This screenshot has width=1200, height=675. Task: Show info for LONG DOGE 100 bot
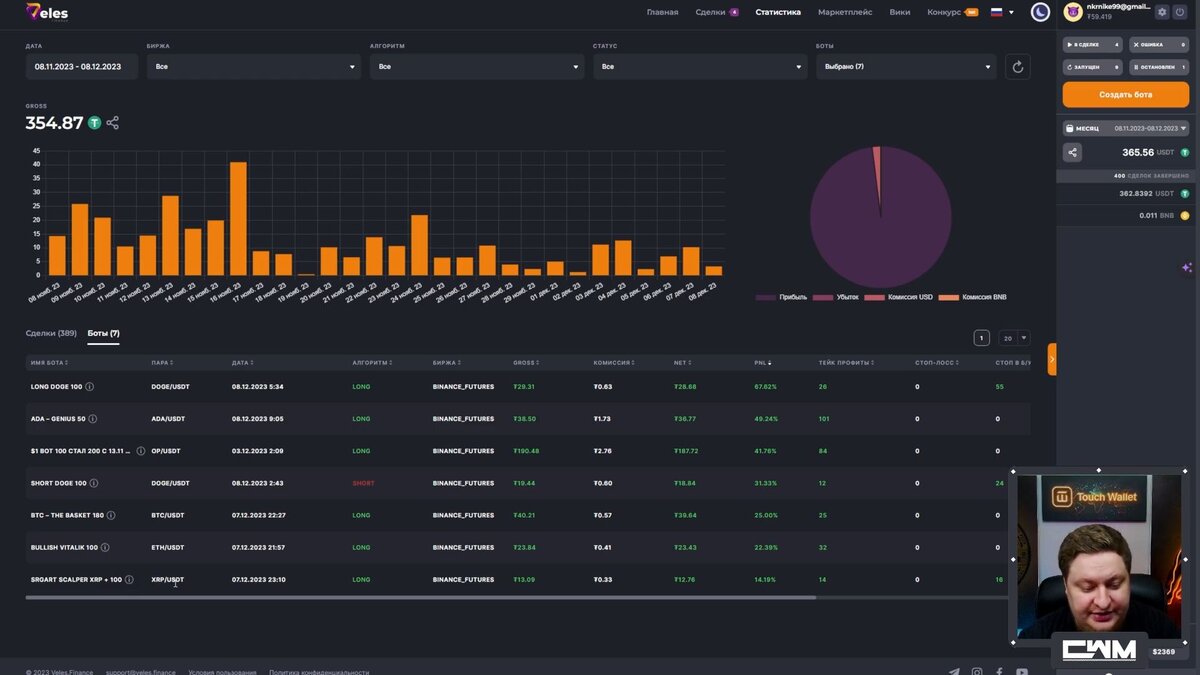(x=90, y=387)
